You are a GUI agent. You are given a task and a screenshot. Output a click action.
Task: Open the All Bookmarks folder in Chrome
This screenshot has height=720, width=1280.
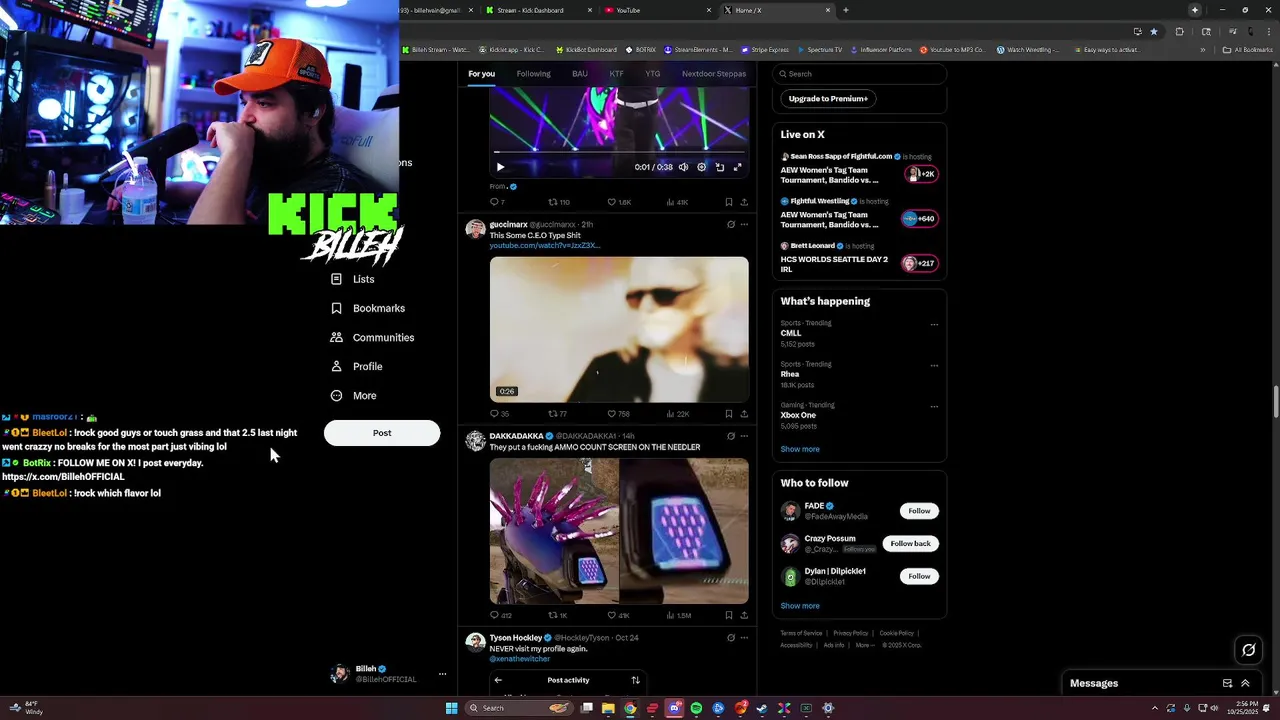tap(1247, 49)
